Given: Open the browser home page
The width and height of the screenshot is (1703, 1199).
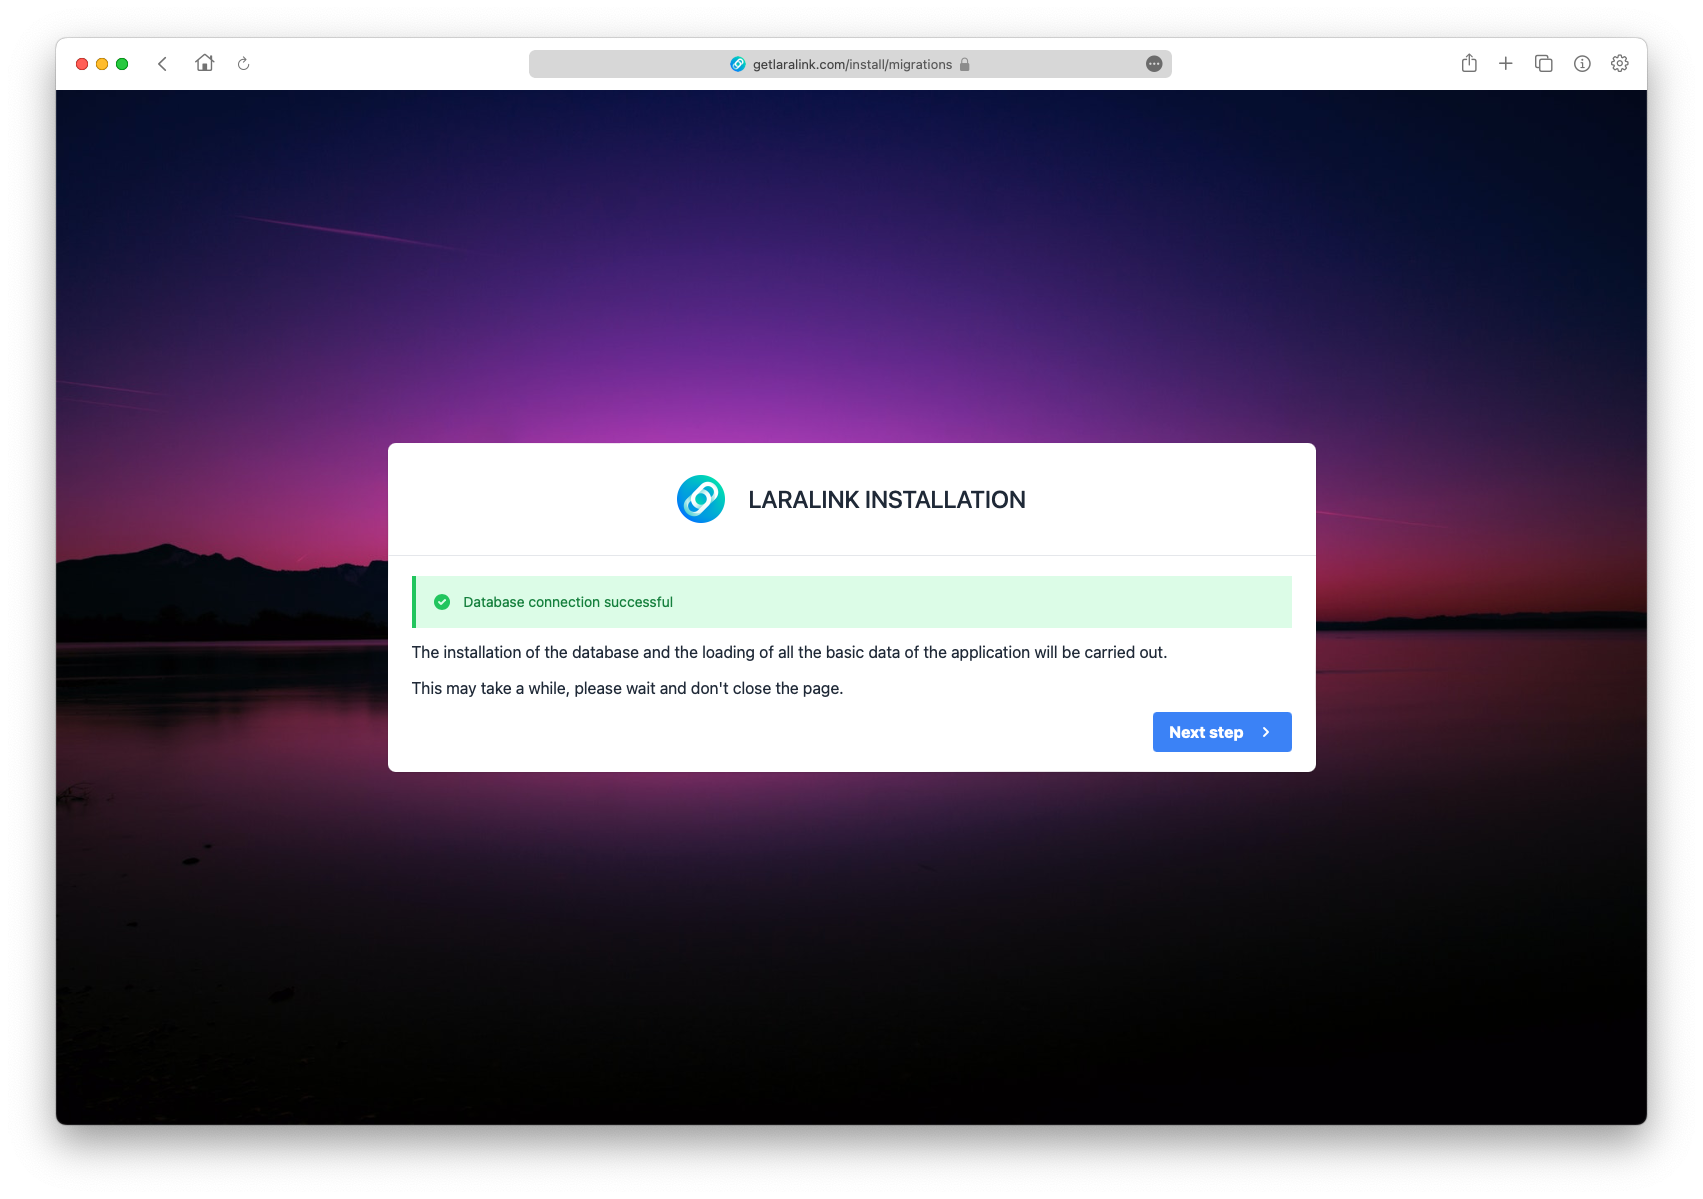Looking at the screenshot, I should (x=205, y=63).
